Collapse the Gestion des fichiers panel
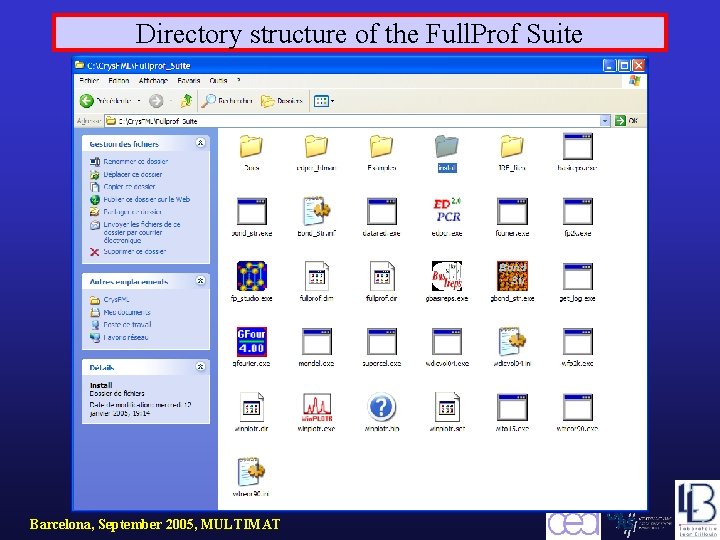Viewport: 720px width, 540px height. tap(200, 143)
